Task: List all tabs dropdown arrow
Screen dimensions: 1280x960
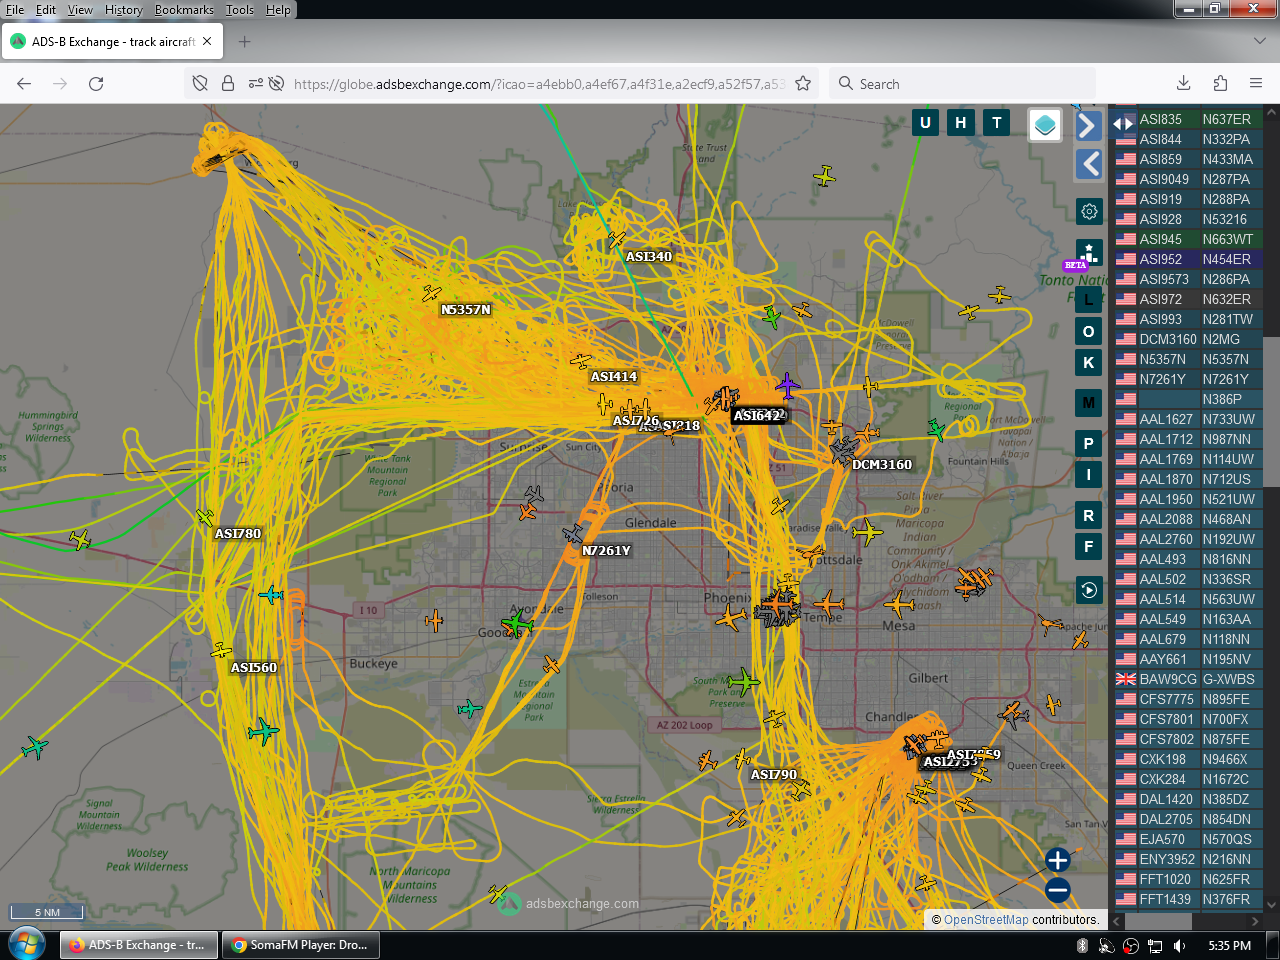Action: point(1259,42)
